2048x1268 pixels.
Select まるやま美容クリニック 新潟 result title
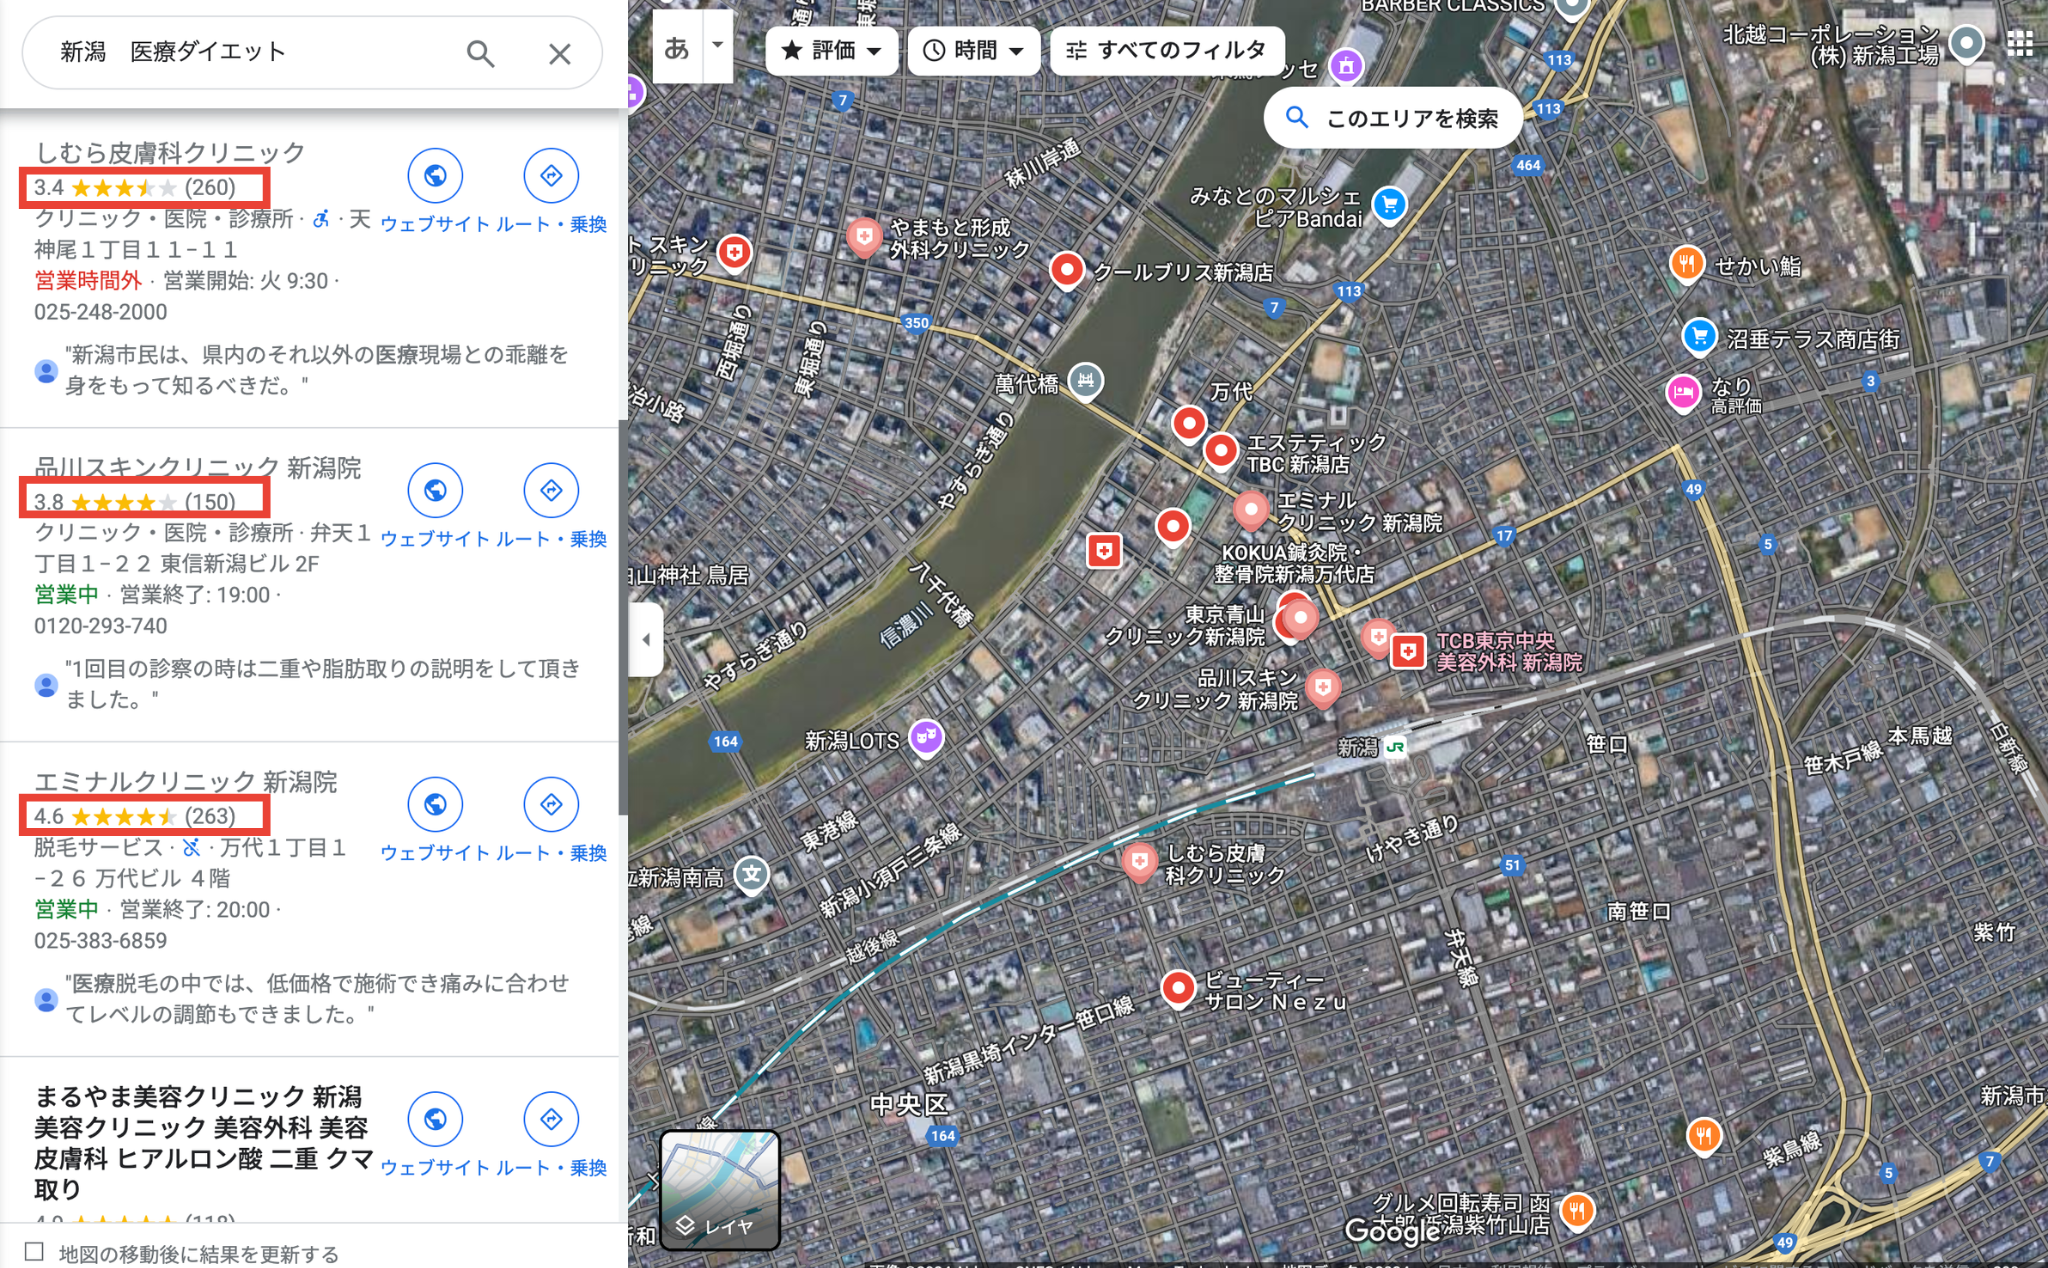(203, 1142)
